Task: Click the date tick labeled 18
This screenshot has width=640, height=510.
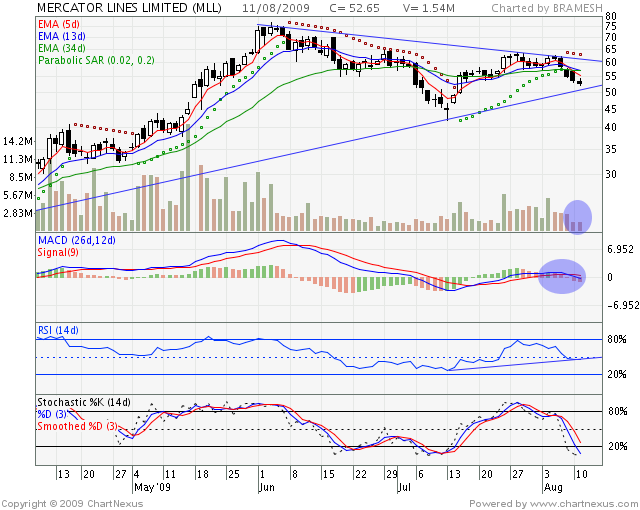Action: tap(202, 475)
